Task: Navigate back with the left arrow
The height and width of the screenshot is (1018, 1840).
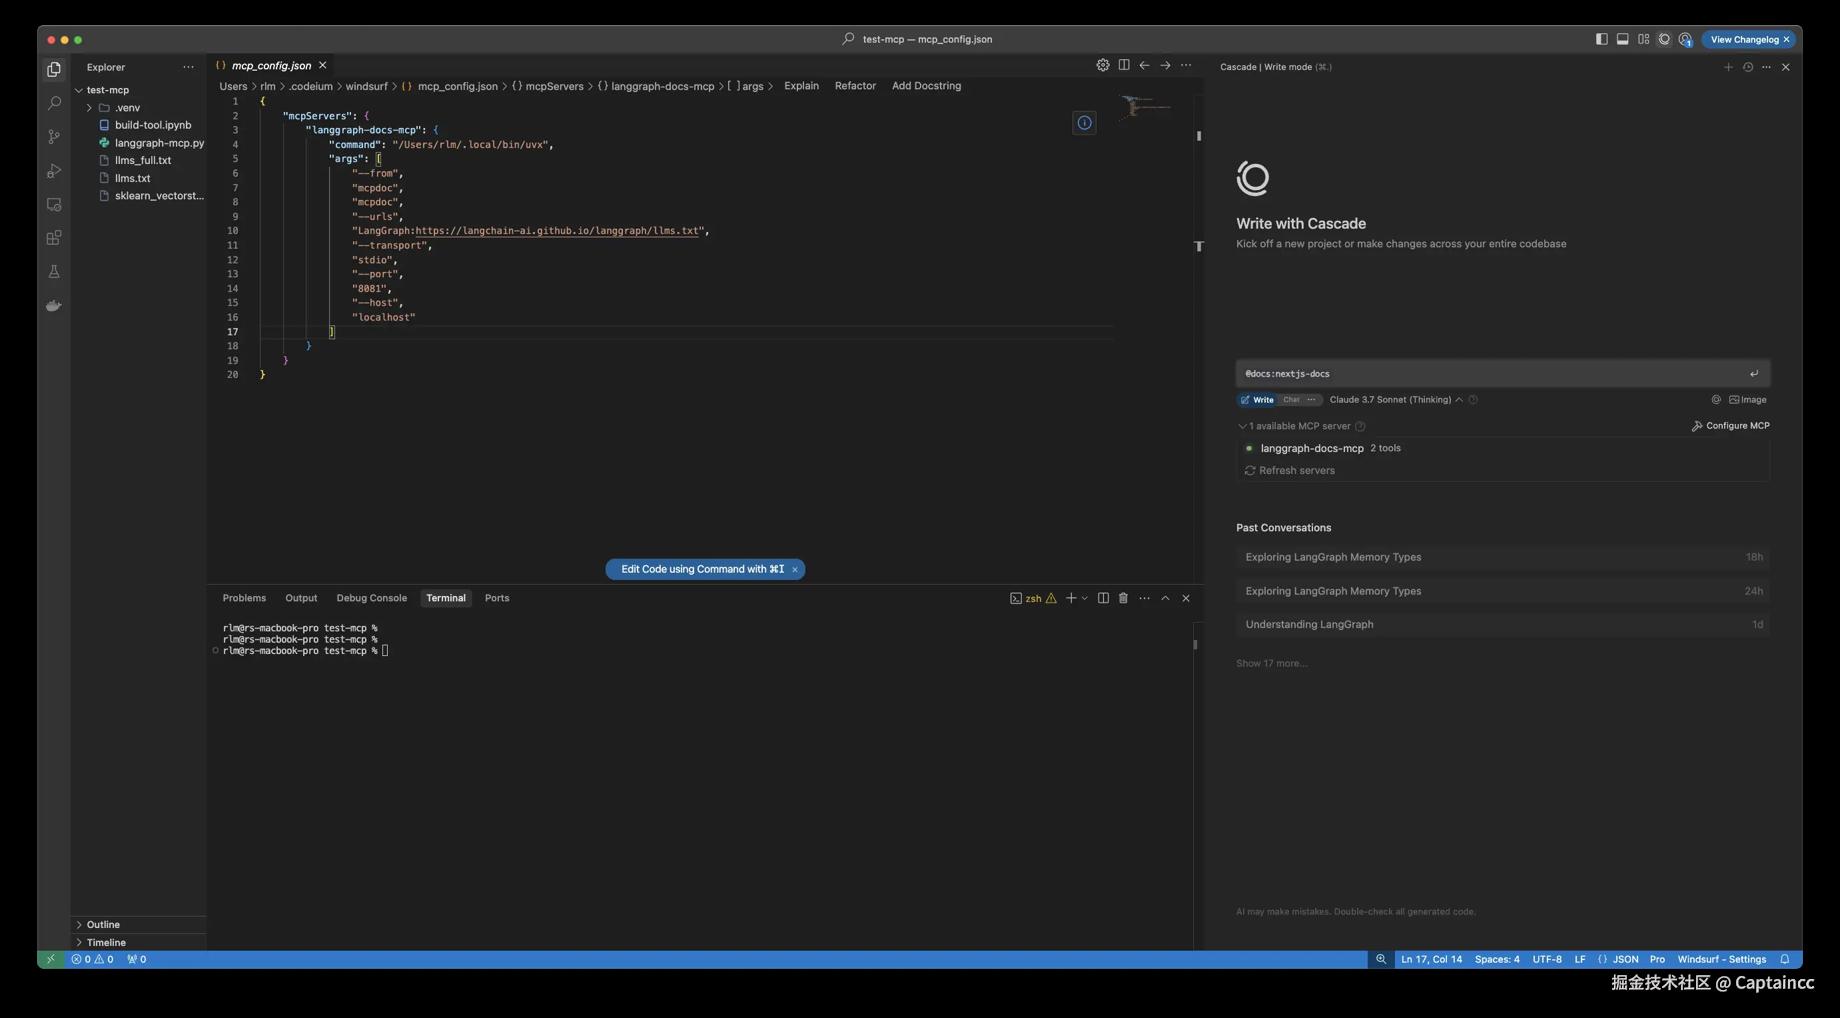Action: (1144, 65)
